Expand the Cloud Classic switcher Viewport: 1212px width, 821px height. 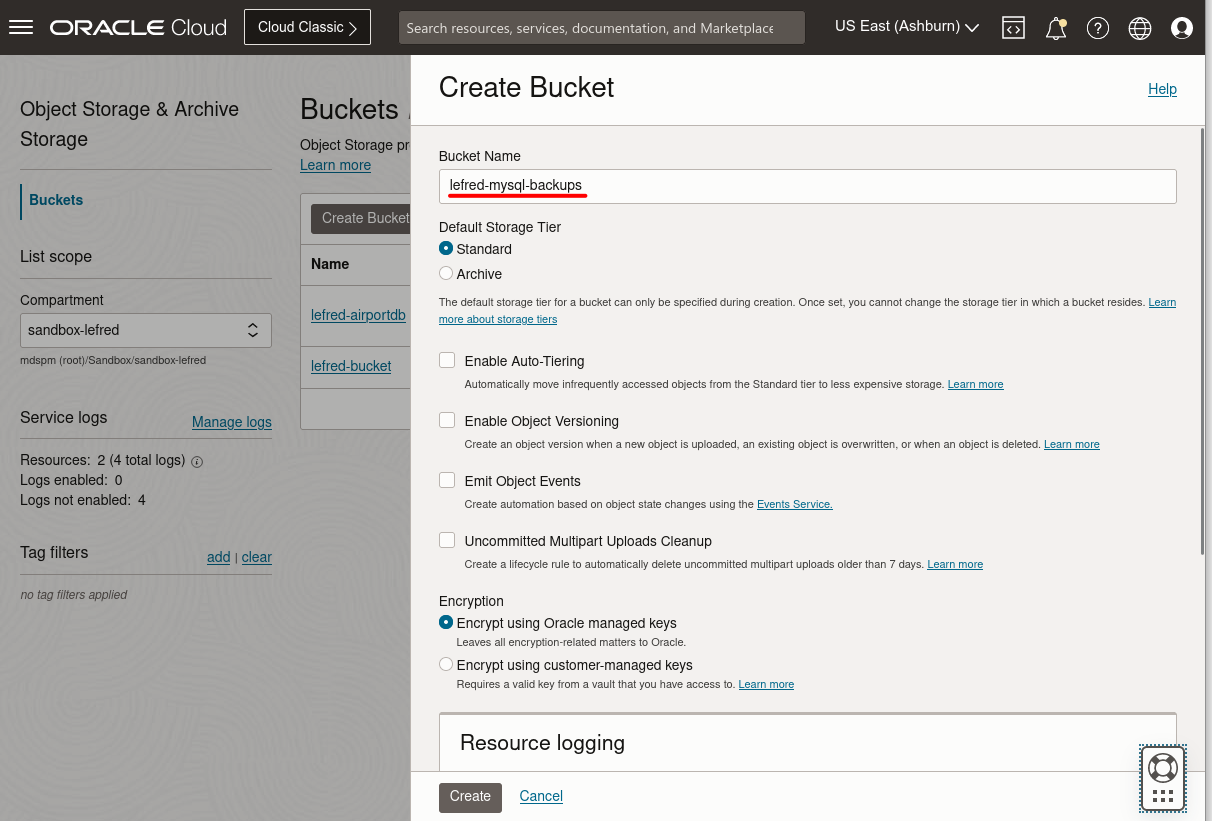pyautogui.click(x=307, y=27)
